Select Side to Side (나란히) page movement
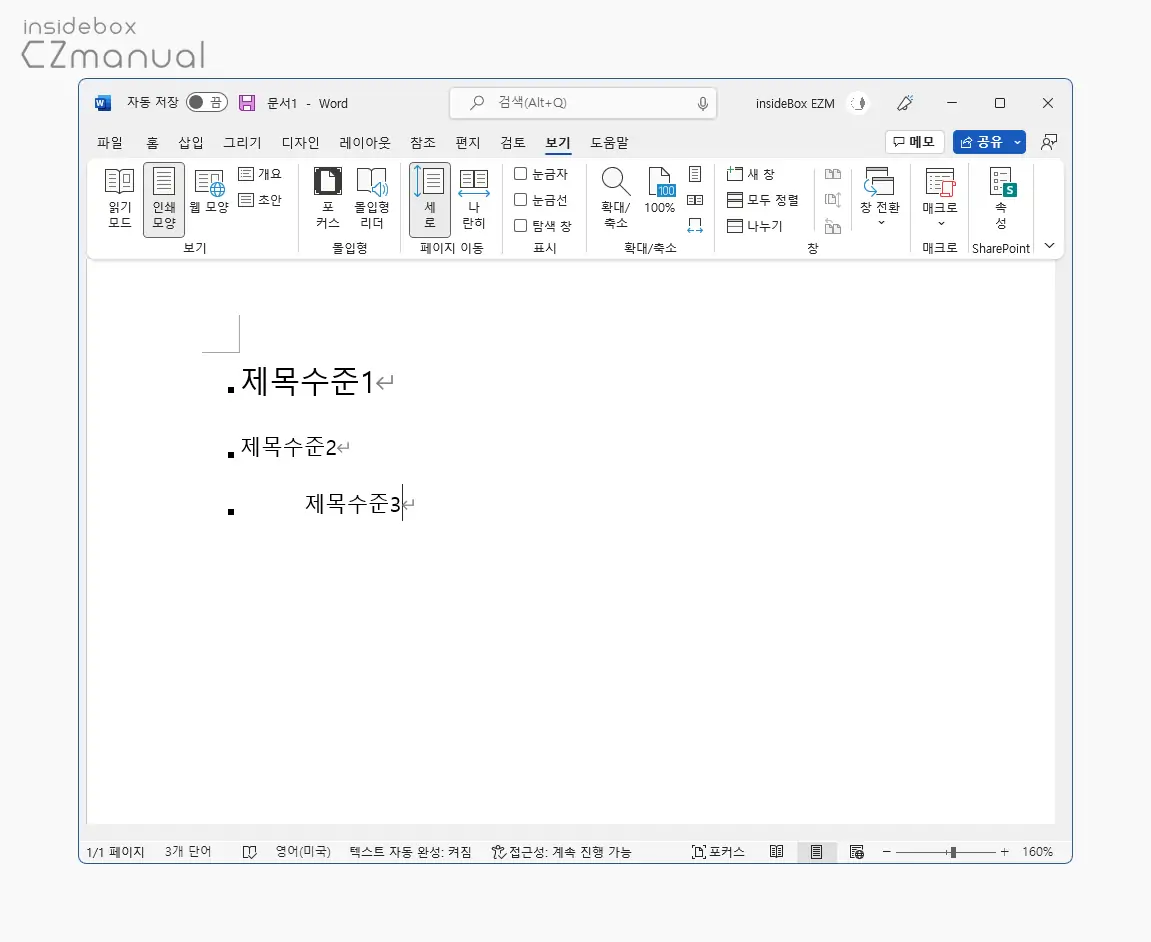The height and width of the screenshot is (942, 1151). (473, 198)
